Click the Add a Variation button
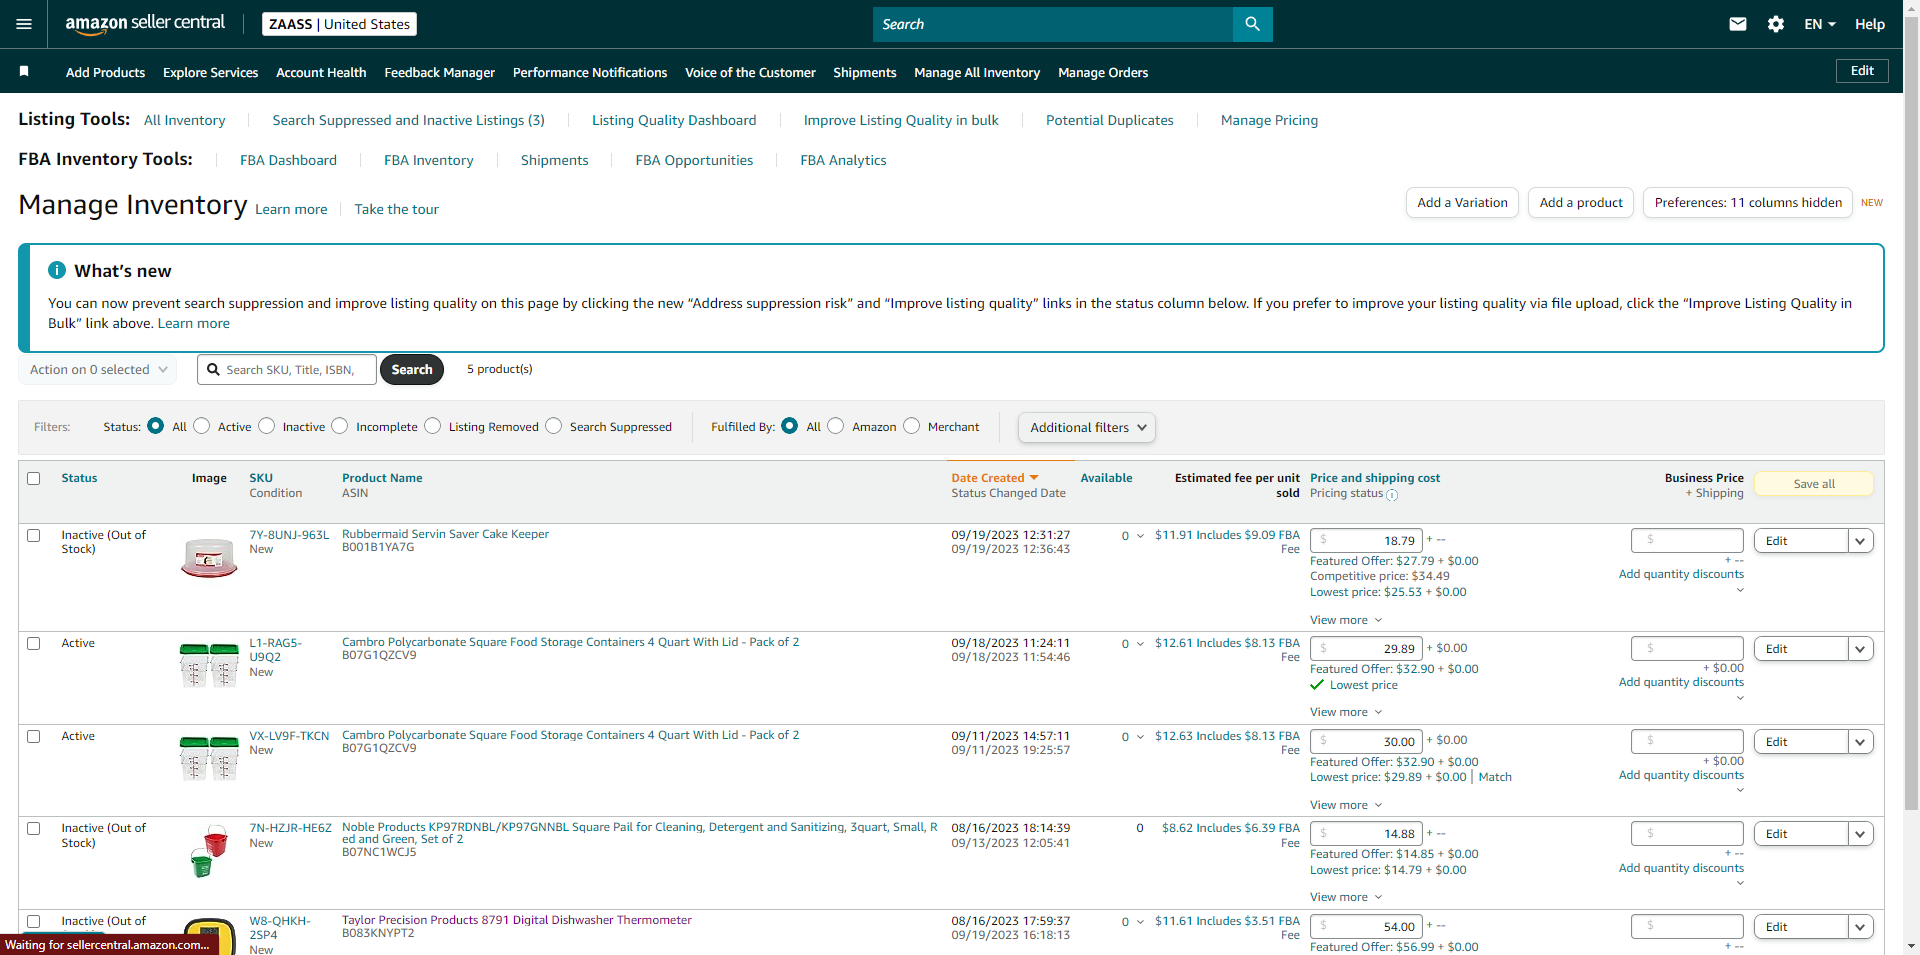The width and height of the screenshot is (1920, 955). coord(1462,203)
